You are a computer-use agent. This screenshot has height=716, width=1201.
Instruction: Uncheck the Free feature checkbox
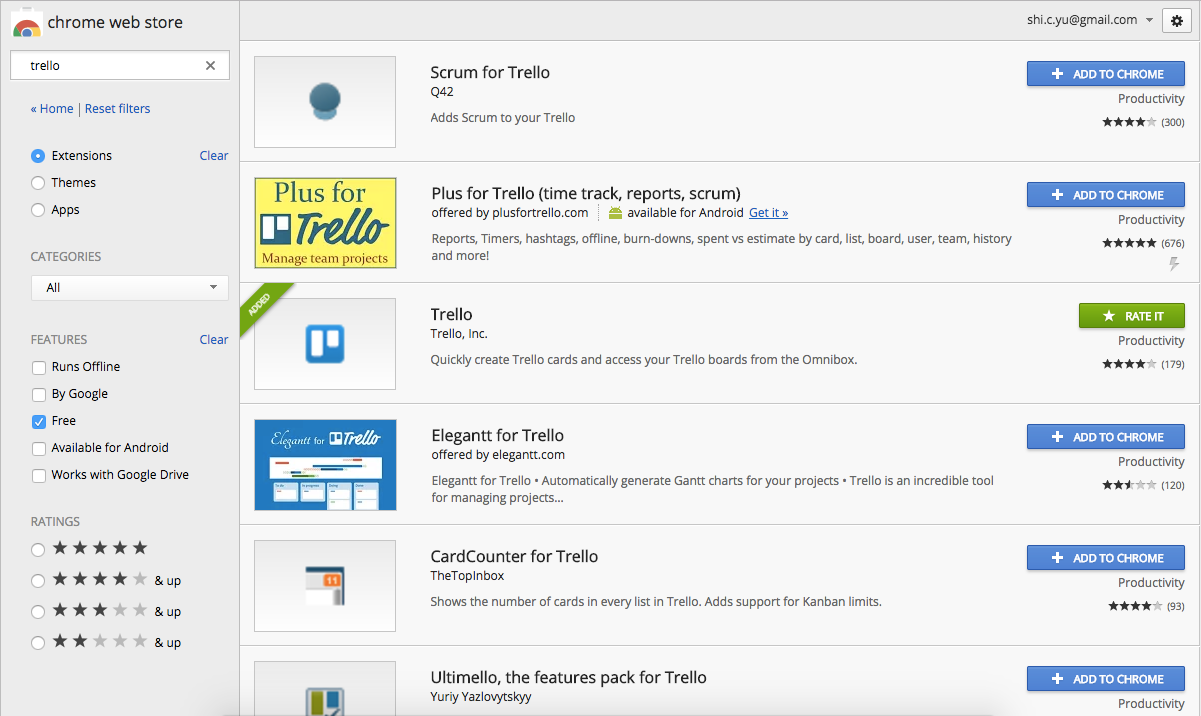point(39,421)
